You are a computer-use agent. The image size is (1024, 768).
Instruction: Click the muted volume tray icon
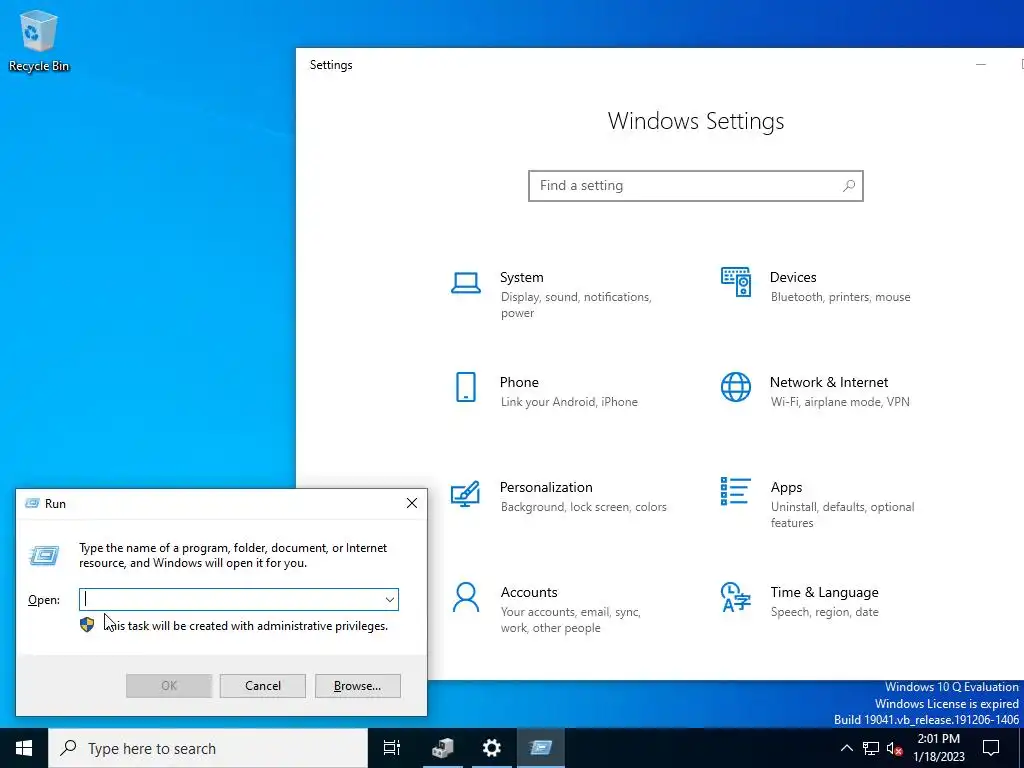click(x=895, y=748)
